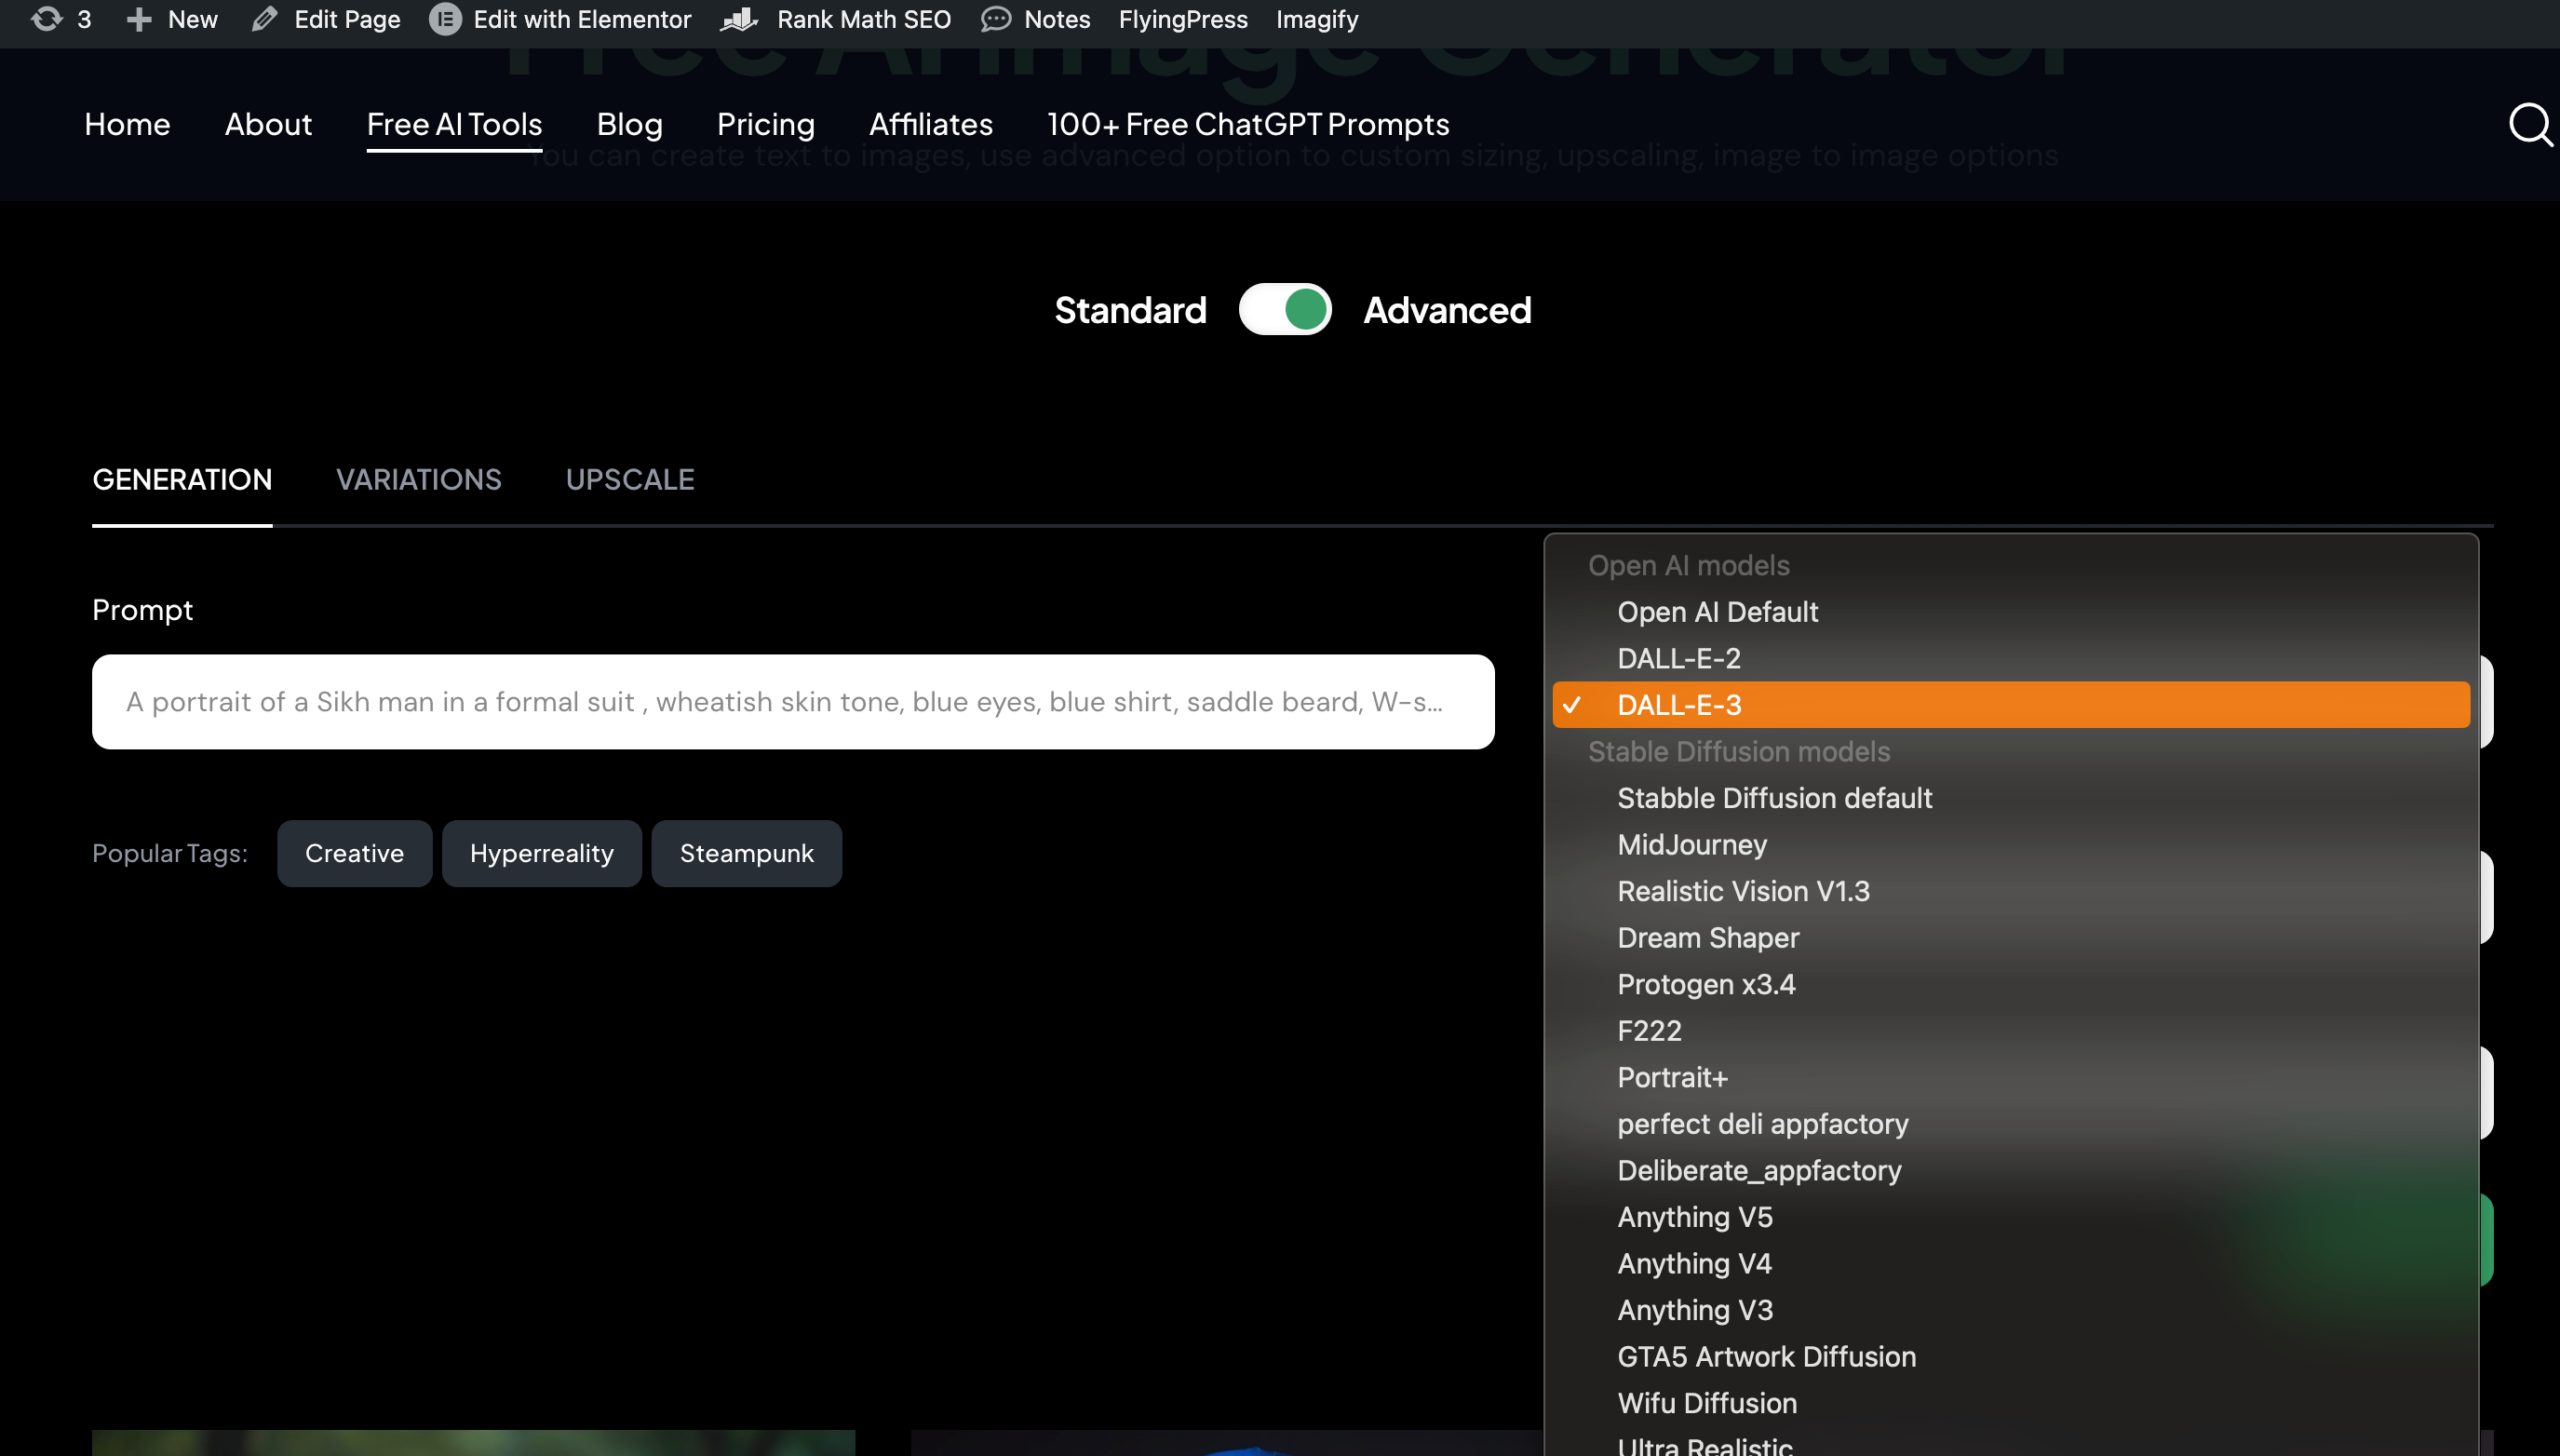Click the Creative tag button
Viewport: 2560px width, 1456px height.
coord(354,854)
